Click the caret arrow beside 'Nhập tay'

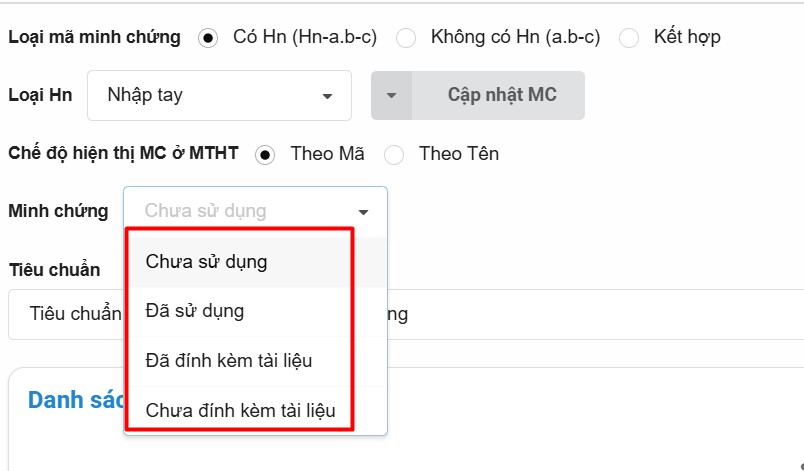(327, 97)
